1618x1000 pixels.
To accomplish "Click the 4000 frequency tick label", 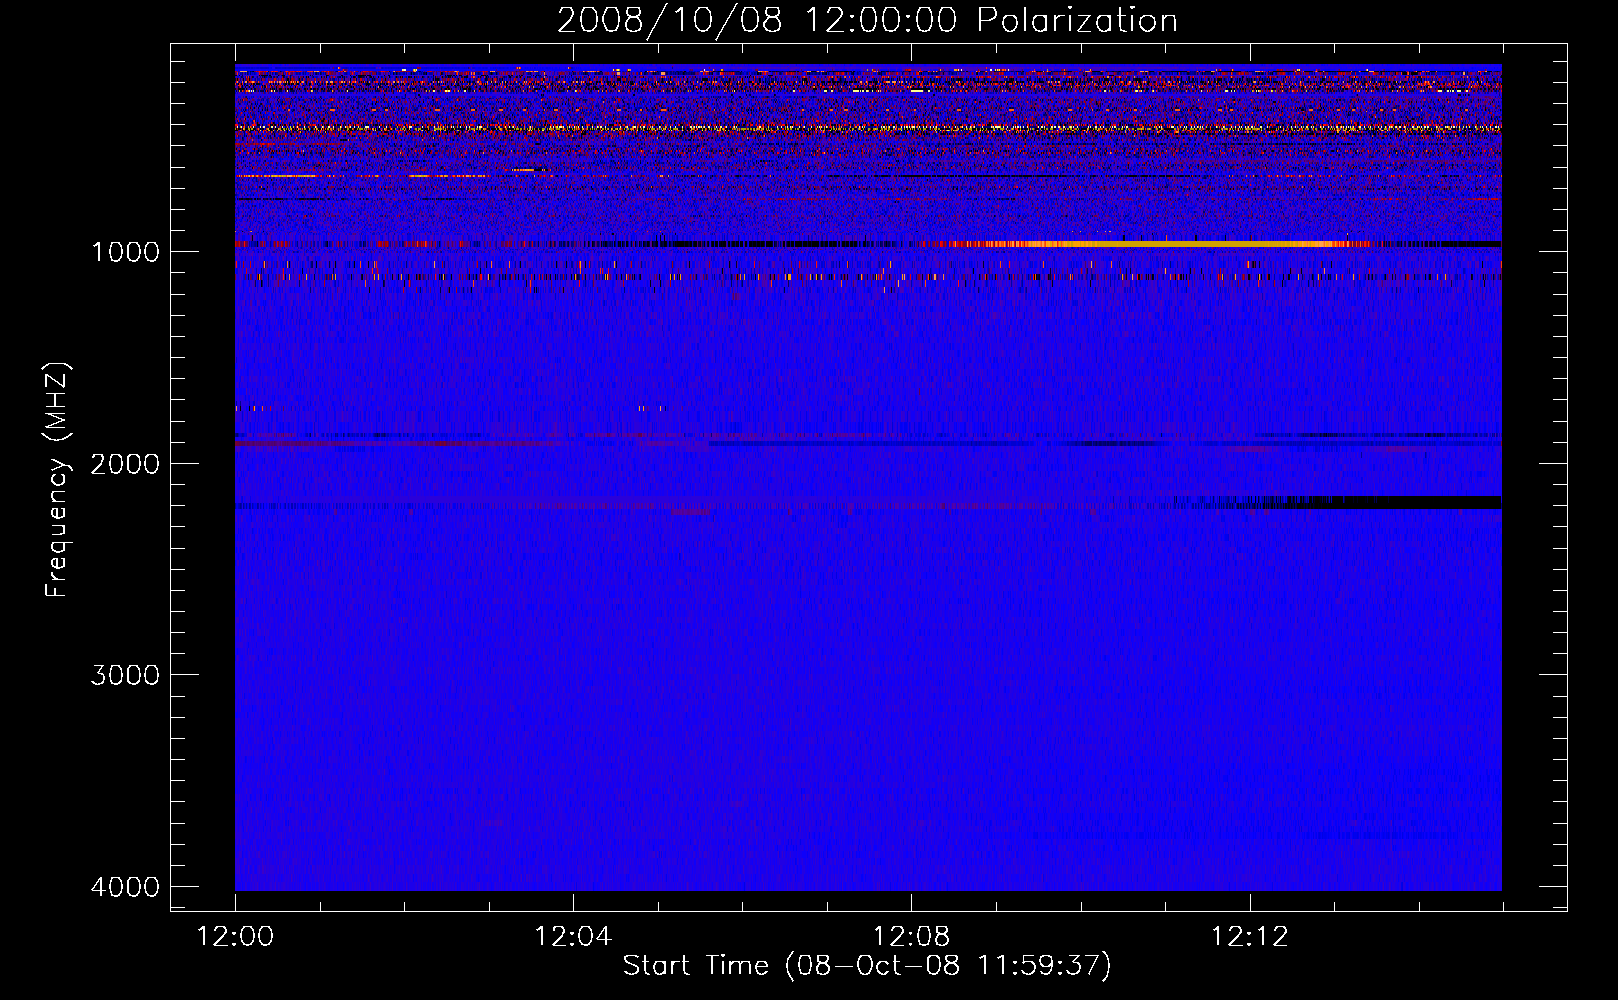I will click(125, 887).
